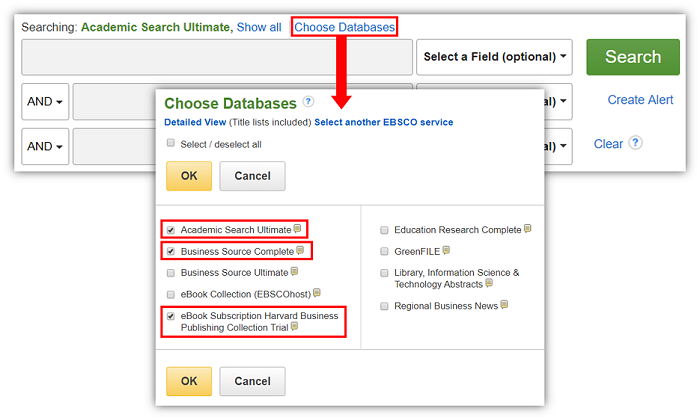700x420 pixels.
Task: Click the top Cancel button
Action: [x=252, y=176]
